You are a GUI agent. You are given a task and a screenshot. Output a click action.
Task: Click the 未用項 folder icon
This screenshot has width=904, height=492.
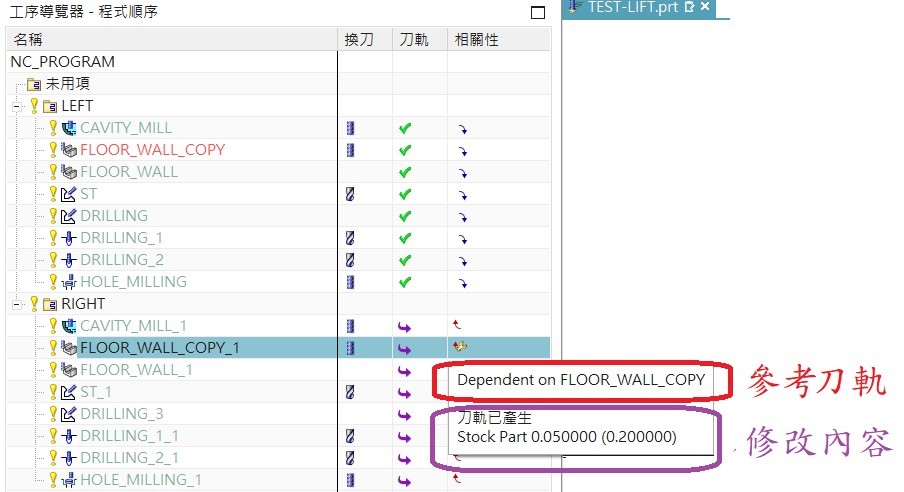(34, 85)
